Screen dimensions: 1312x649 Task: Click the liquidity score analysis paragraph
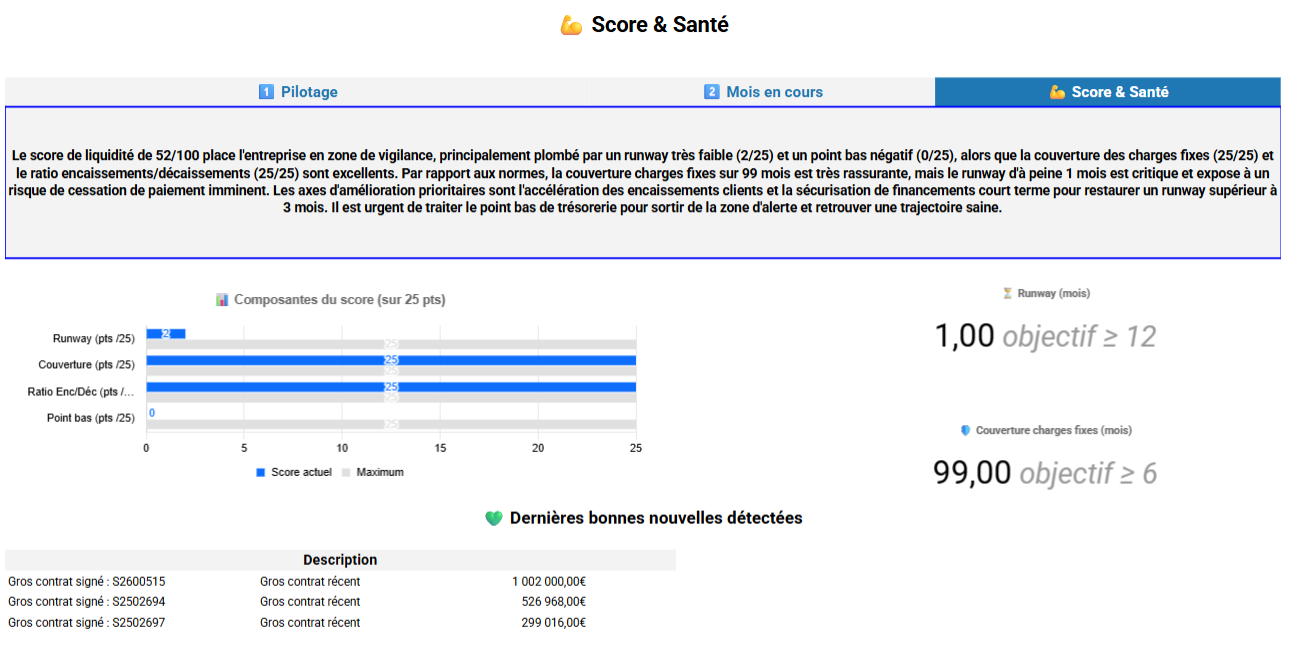(643, 183)
